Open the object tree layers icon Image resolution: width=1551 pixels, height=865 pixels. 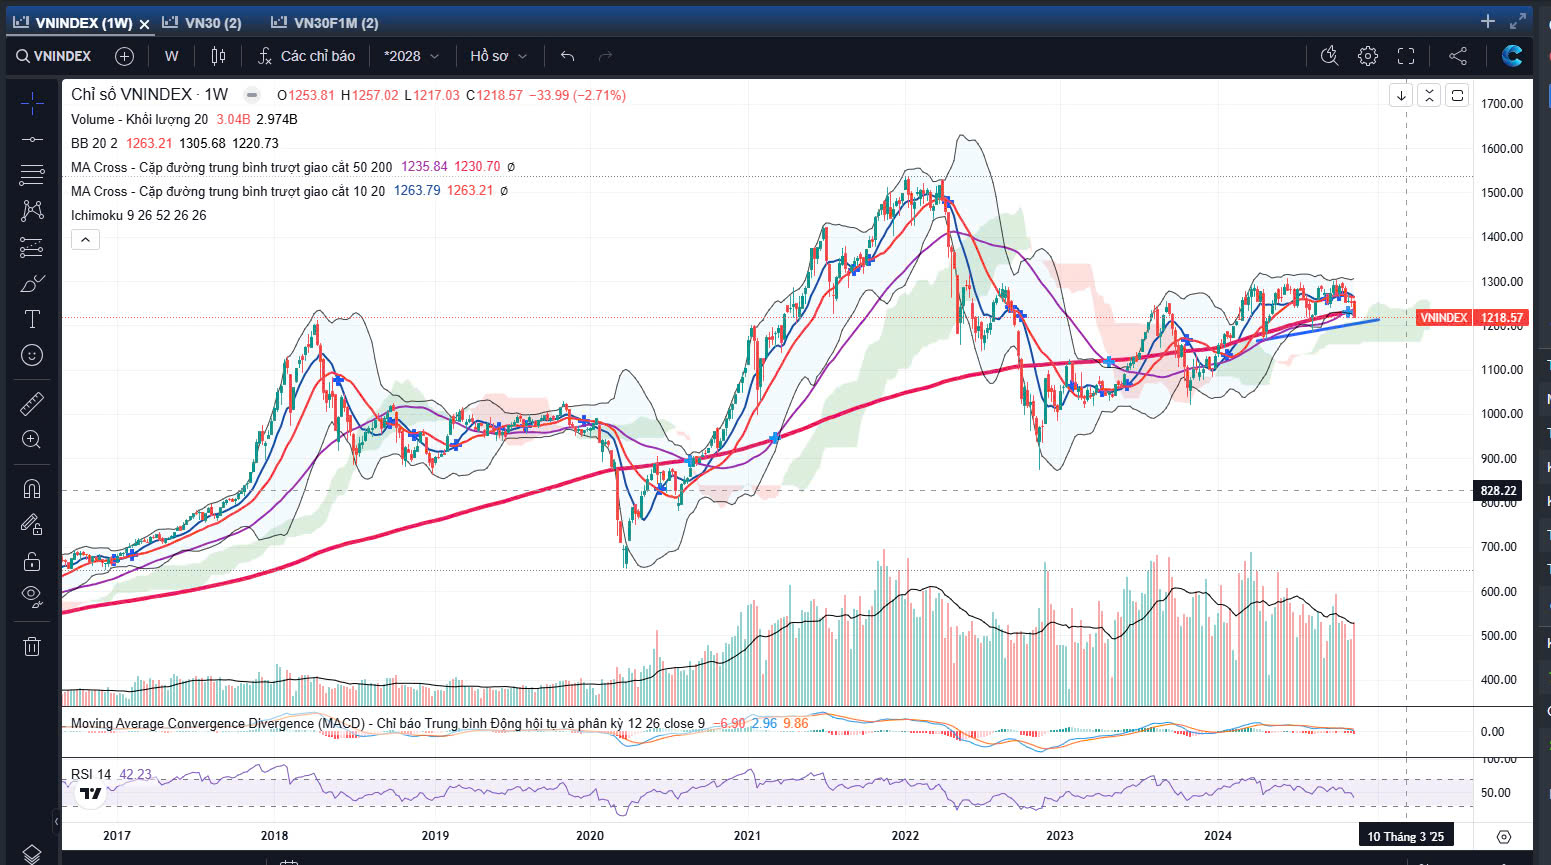coord(32,853)
